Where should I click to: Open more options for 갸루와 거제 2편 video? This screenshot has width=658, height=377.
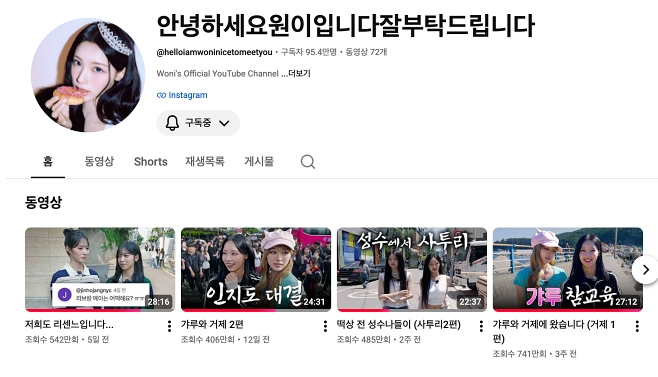(x=325, y=326)
